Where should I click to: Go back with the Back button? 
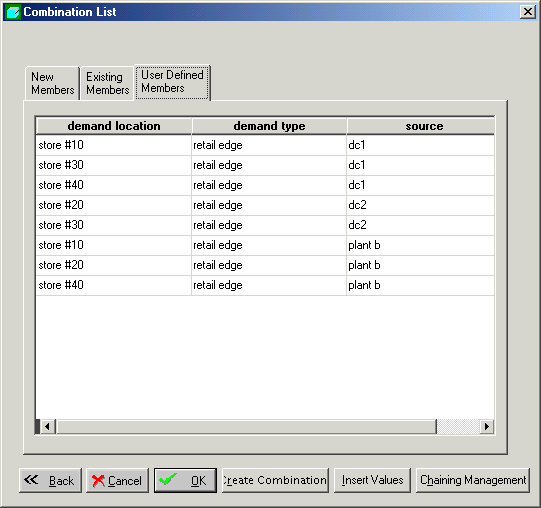tap(50, 480)
